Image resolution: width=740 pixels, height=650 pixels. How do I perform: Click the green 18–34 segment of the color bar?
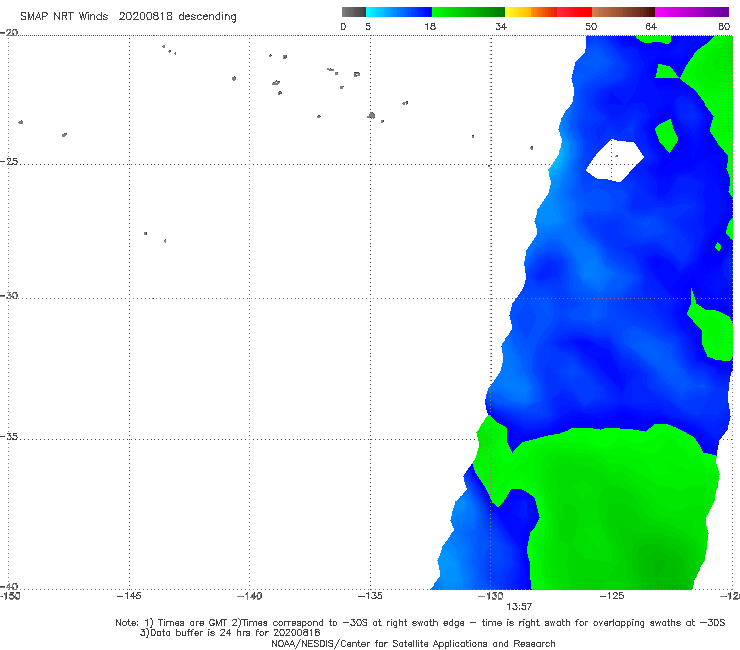point(468,12)
